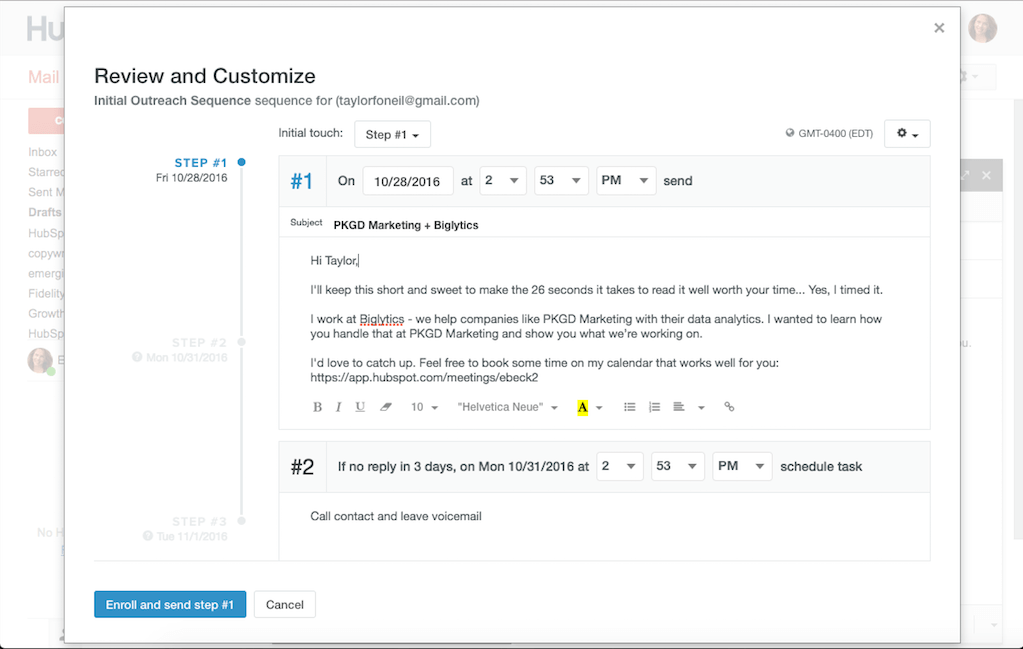
Task: Open the Initial touch step selector
Action: 392,133
